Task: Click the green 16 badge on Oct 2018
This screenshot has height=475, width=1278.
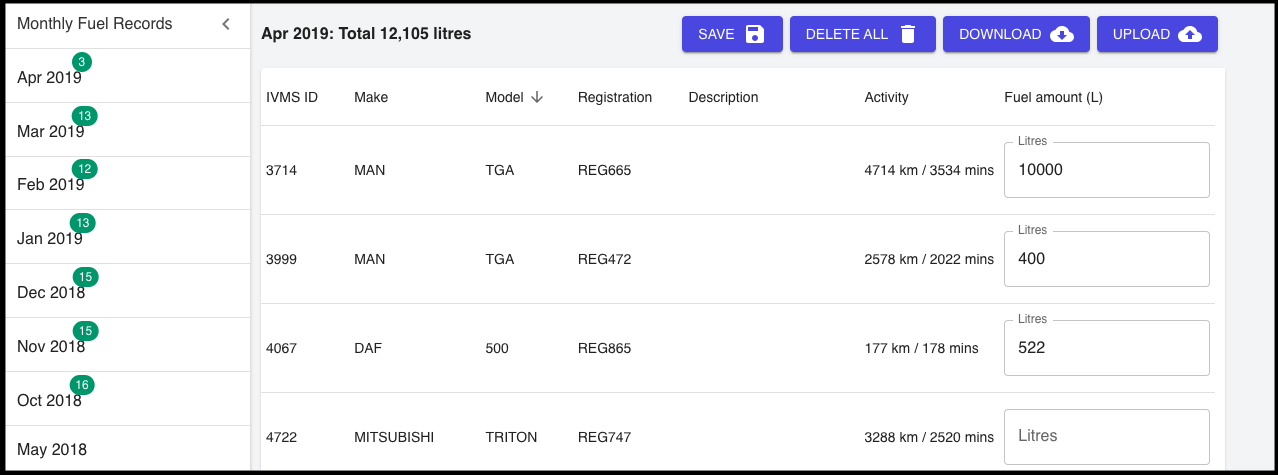Action: 81,385
